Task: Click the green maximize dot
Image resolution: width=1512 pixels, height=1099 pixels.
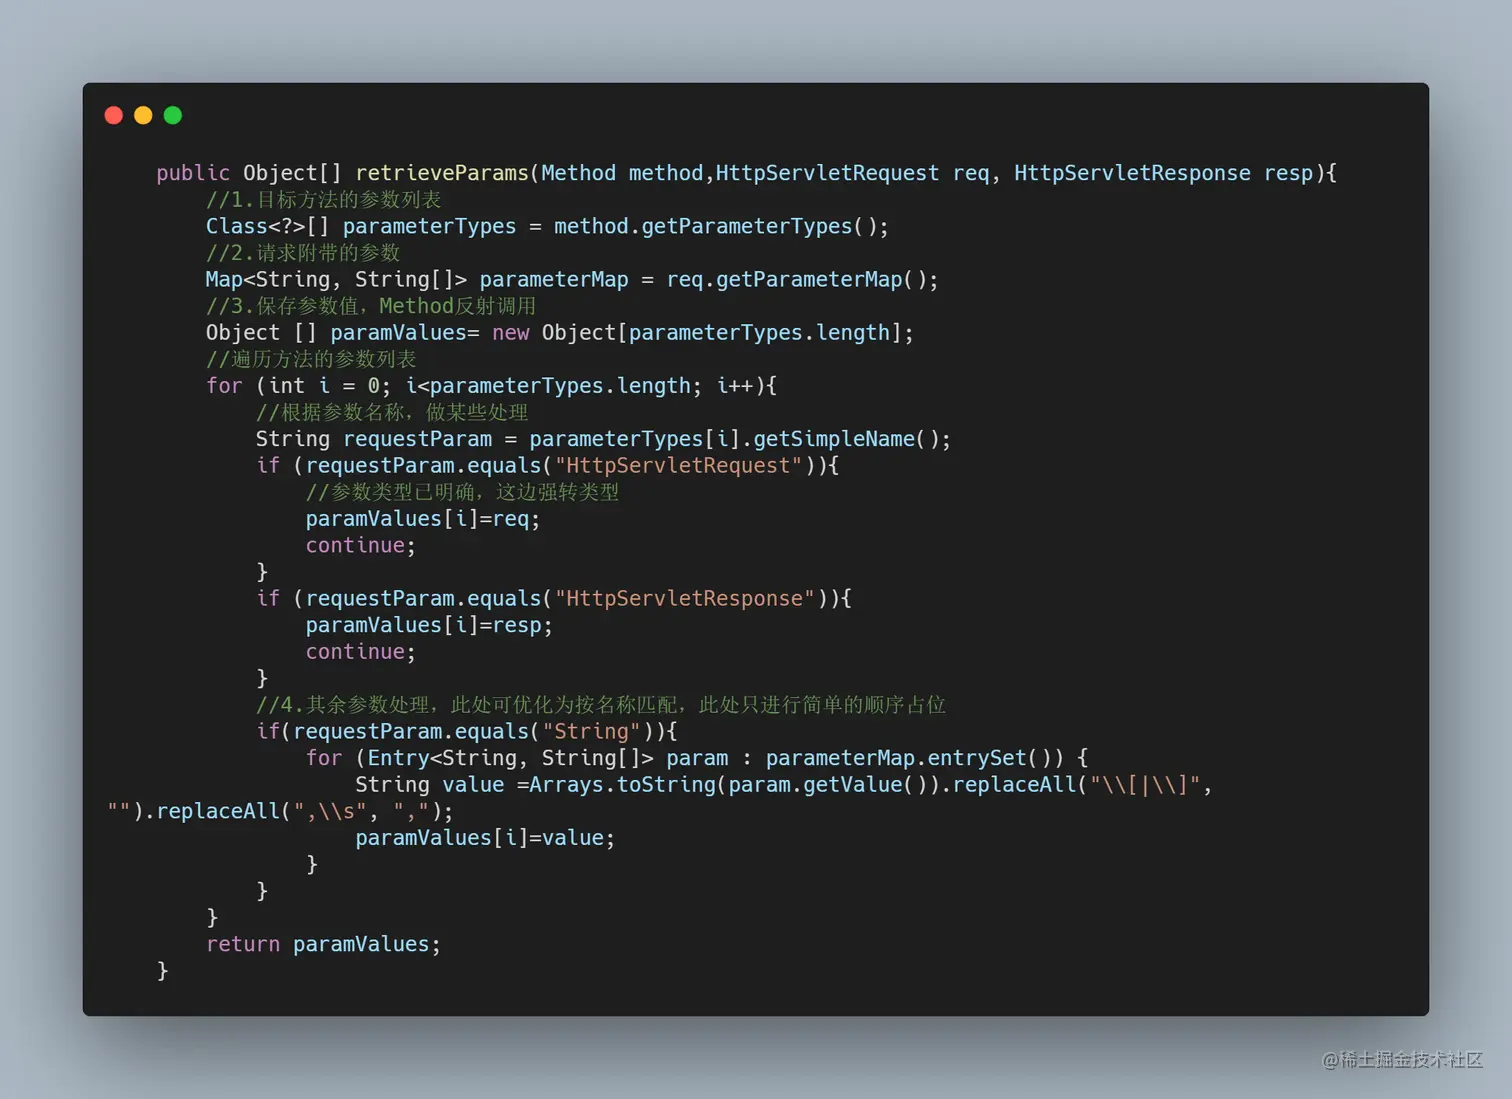Action: pyautogui.click(x=173, y=115)
